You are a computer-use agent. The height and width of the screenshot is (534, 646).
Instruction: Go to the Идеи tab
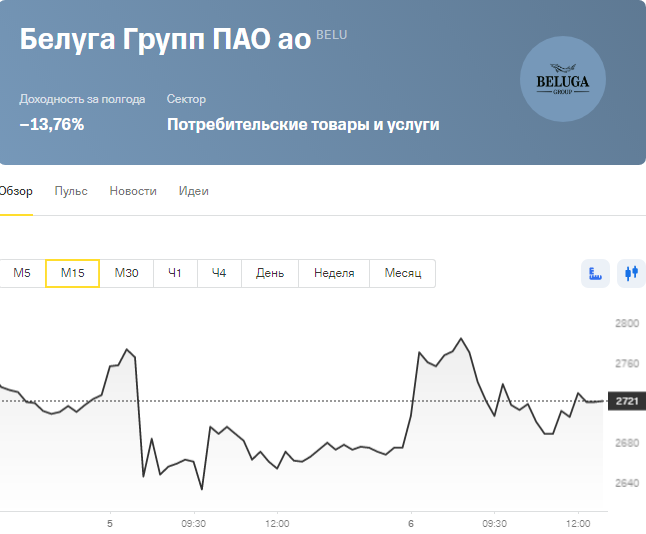[194, 191]
